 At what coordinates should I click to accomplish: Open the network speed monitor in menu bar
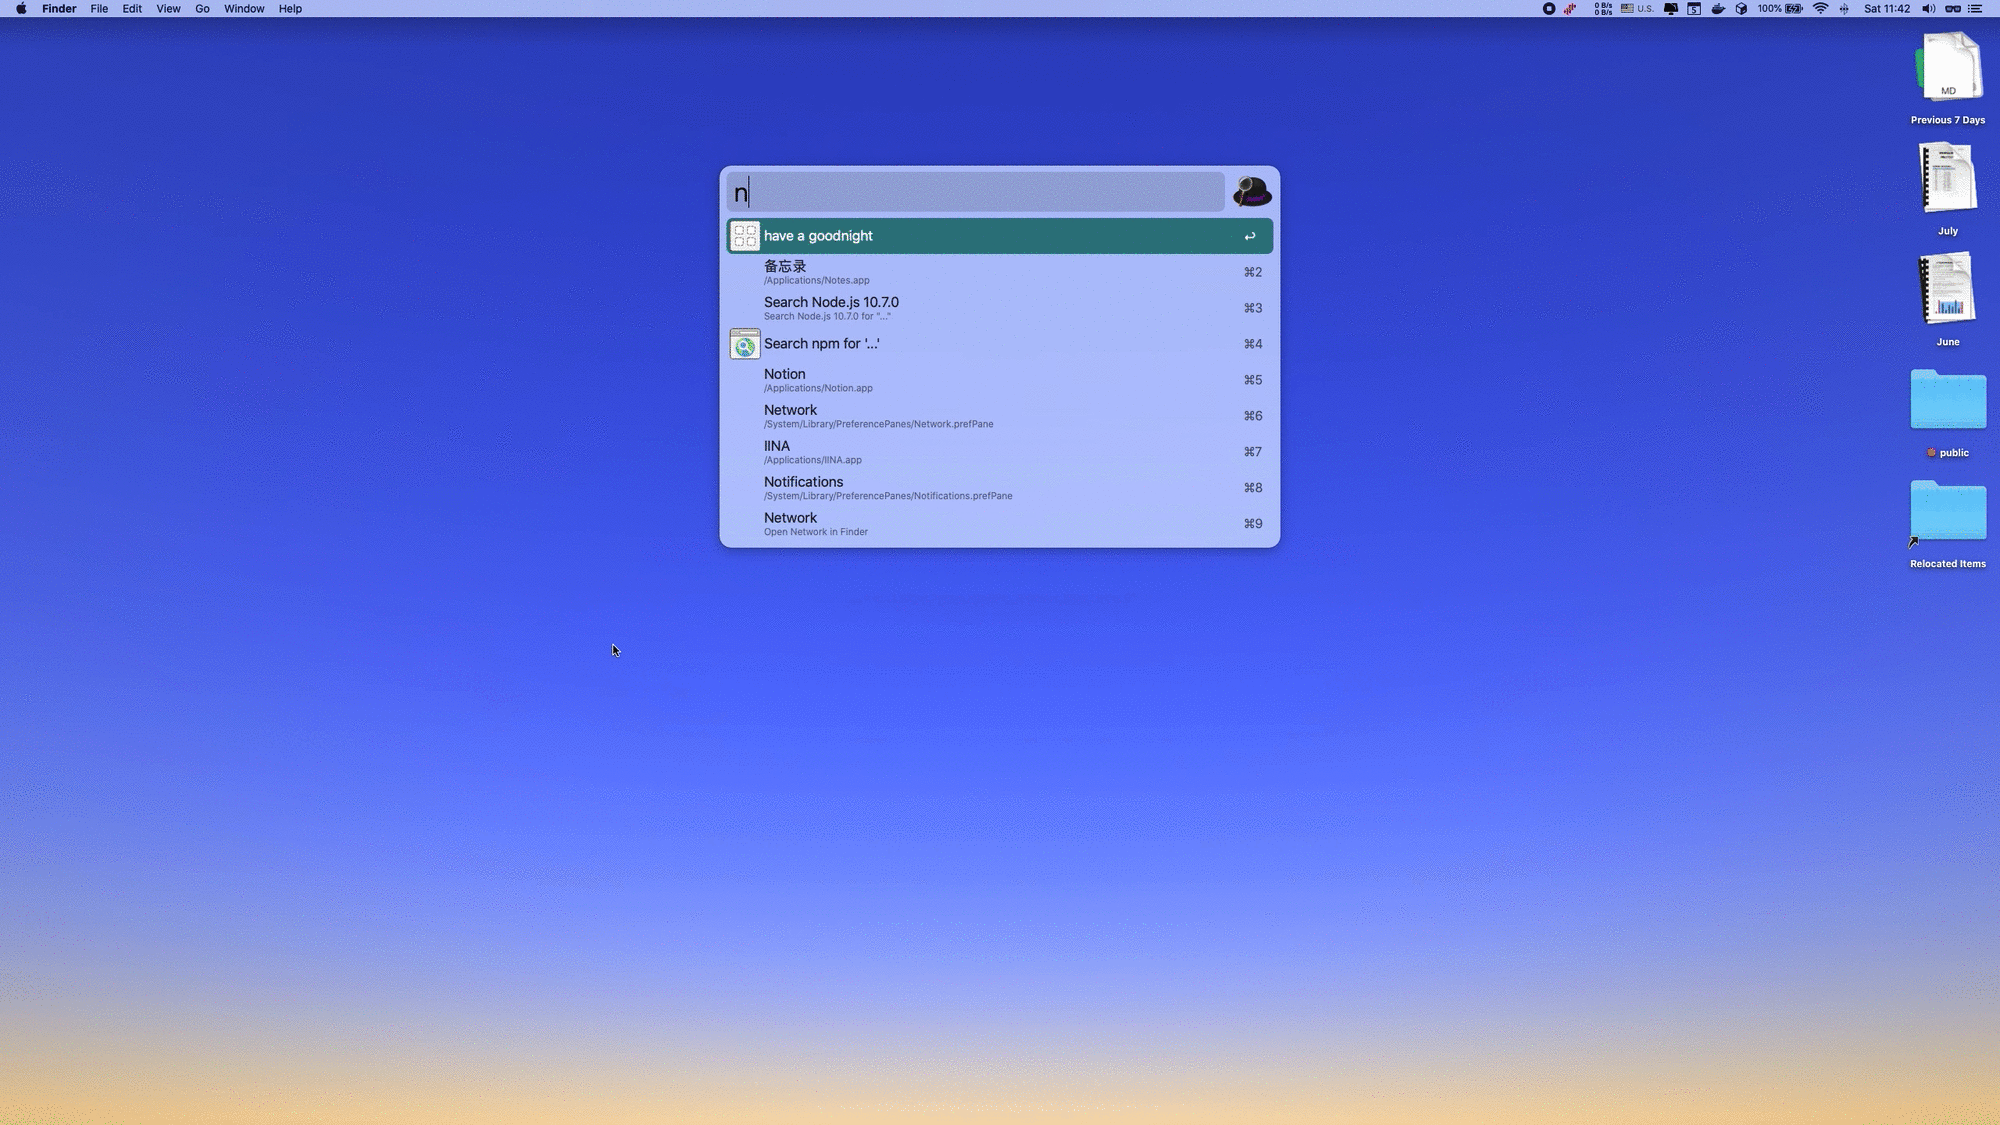[1603, 9]
